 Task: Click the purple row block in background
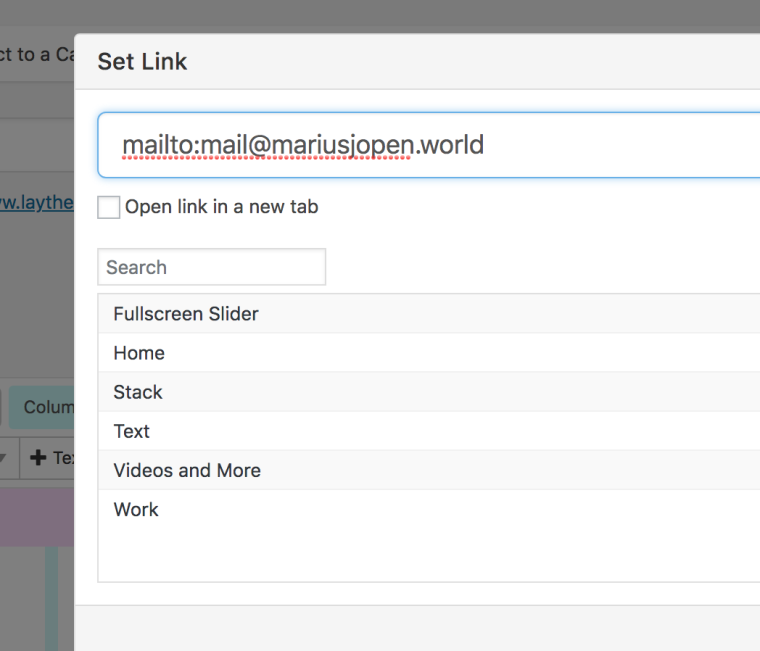tap(37, 517)
